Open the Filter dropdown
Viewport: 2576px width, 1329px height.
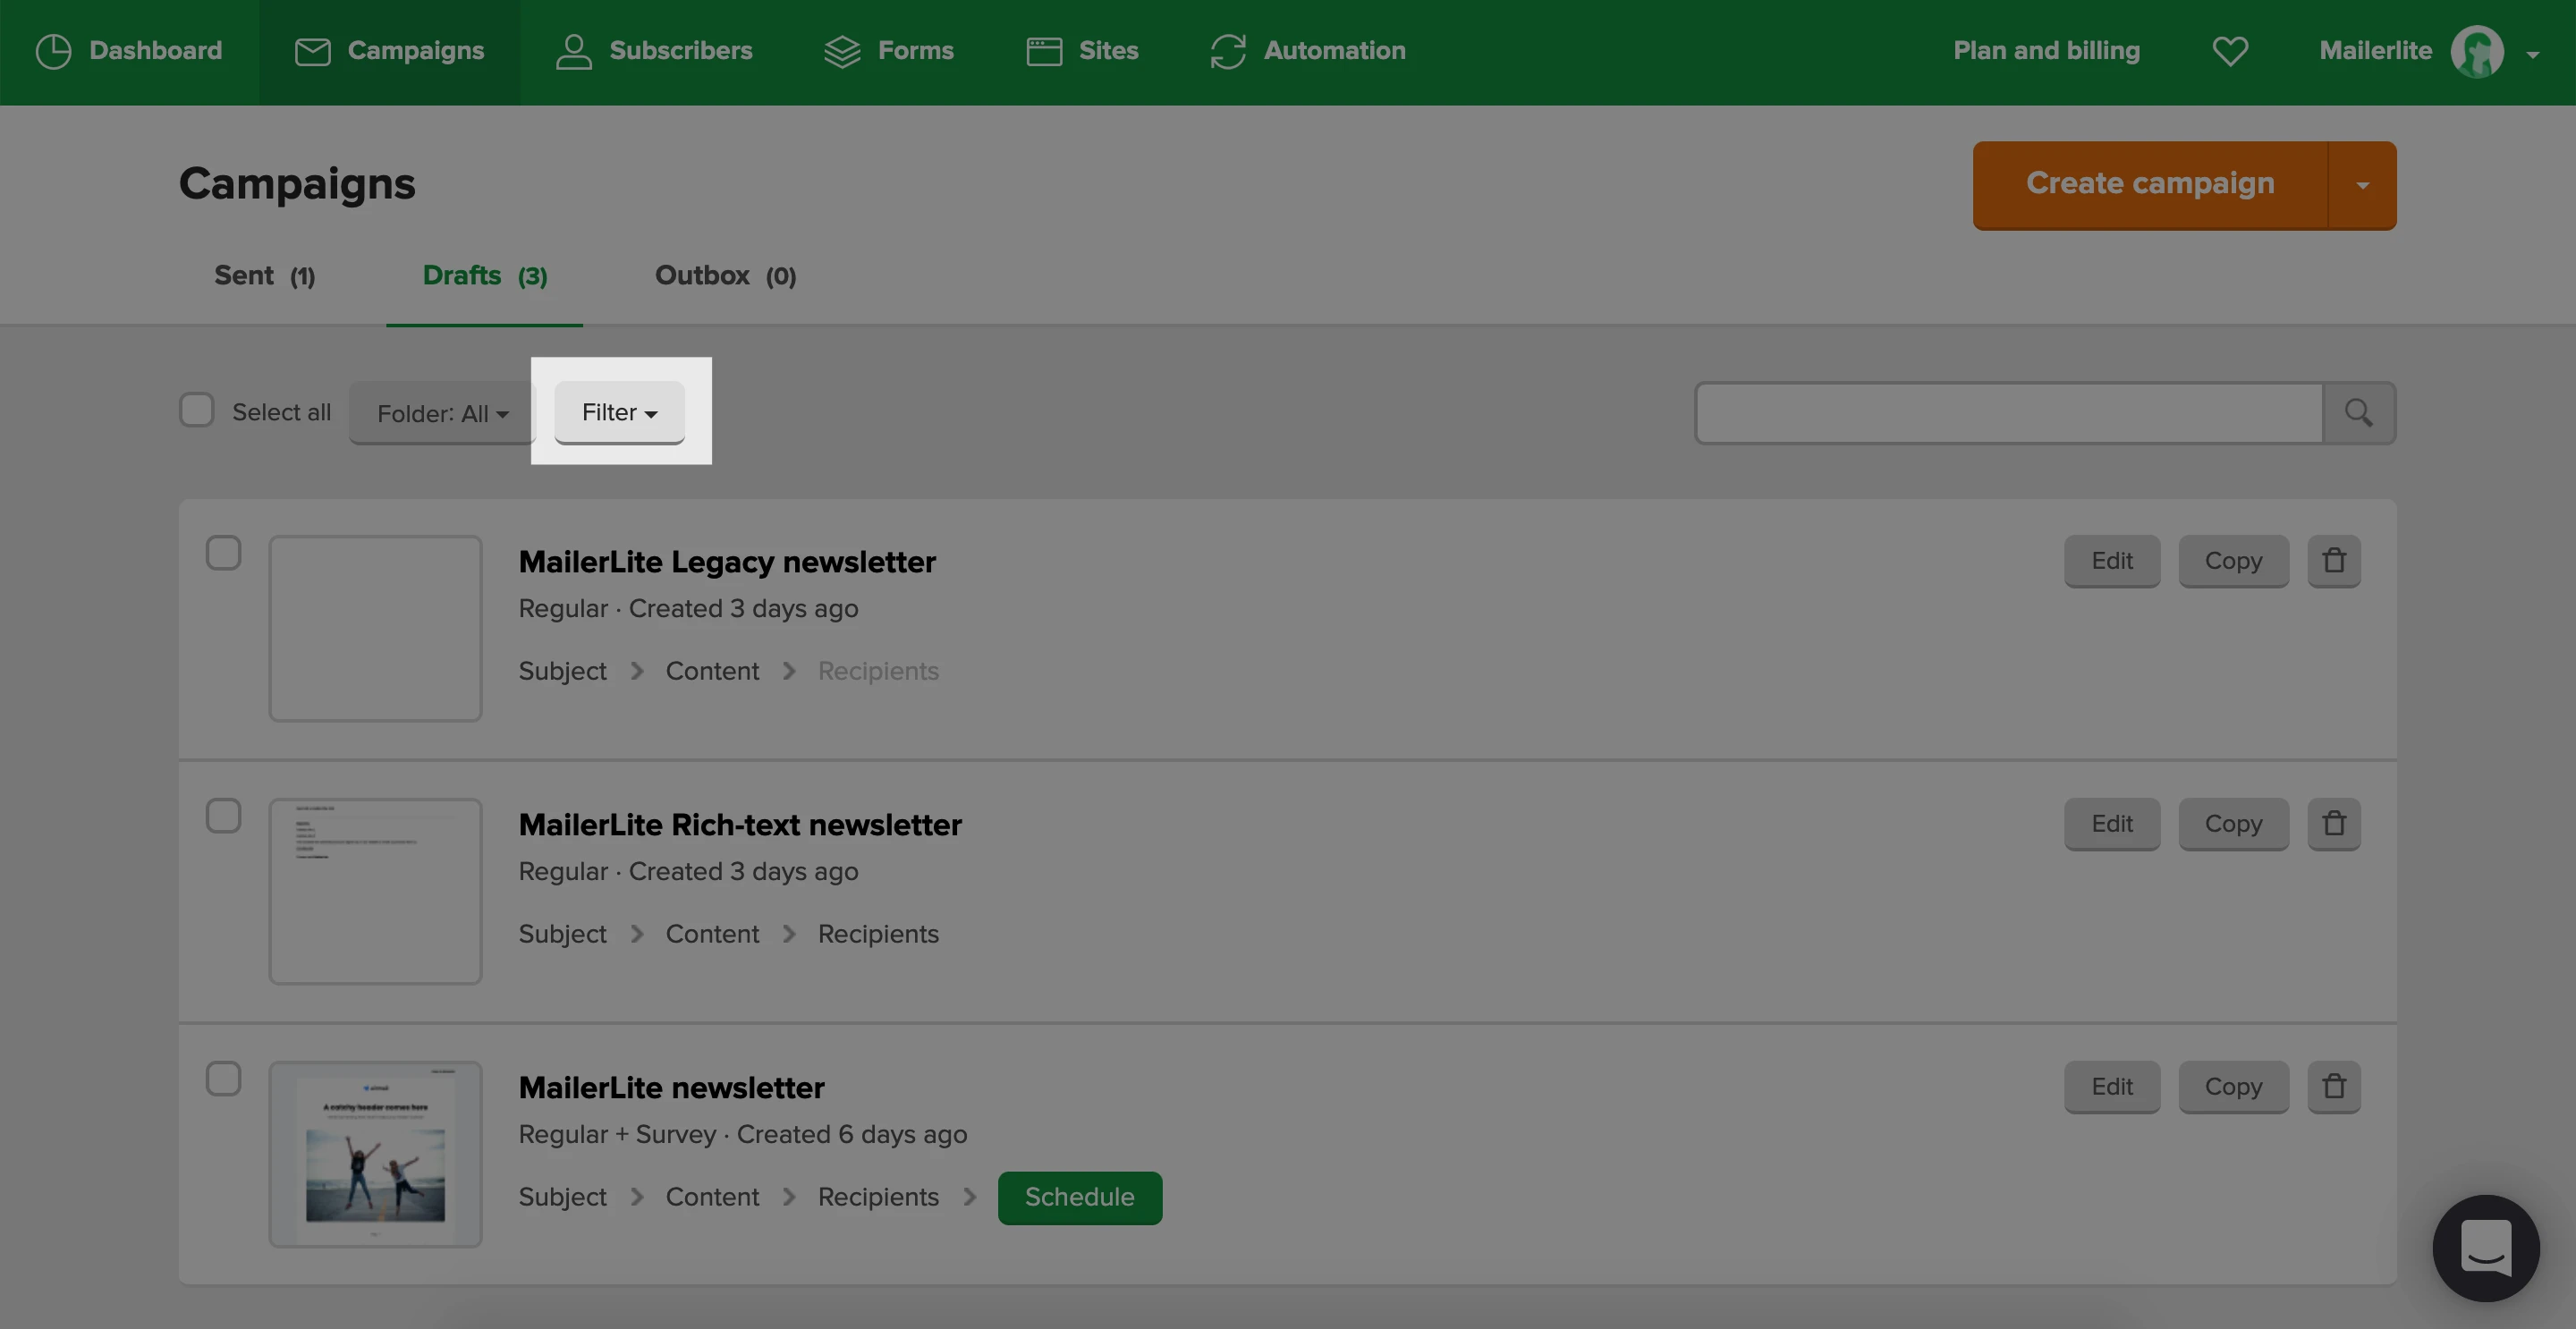pos(619,412)
